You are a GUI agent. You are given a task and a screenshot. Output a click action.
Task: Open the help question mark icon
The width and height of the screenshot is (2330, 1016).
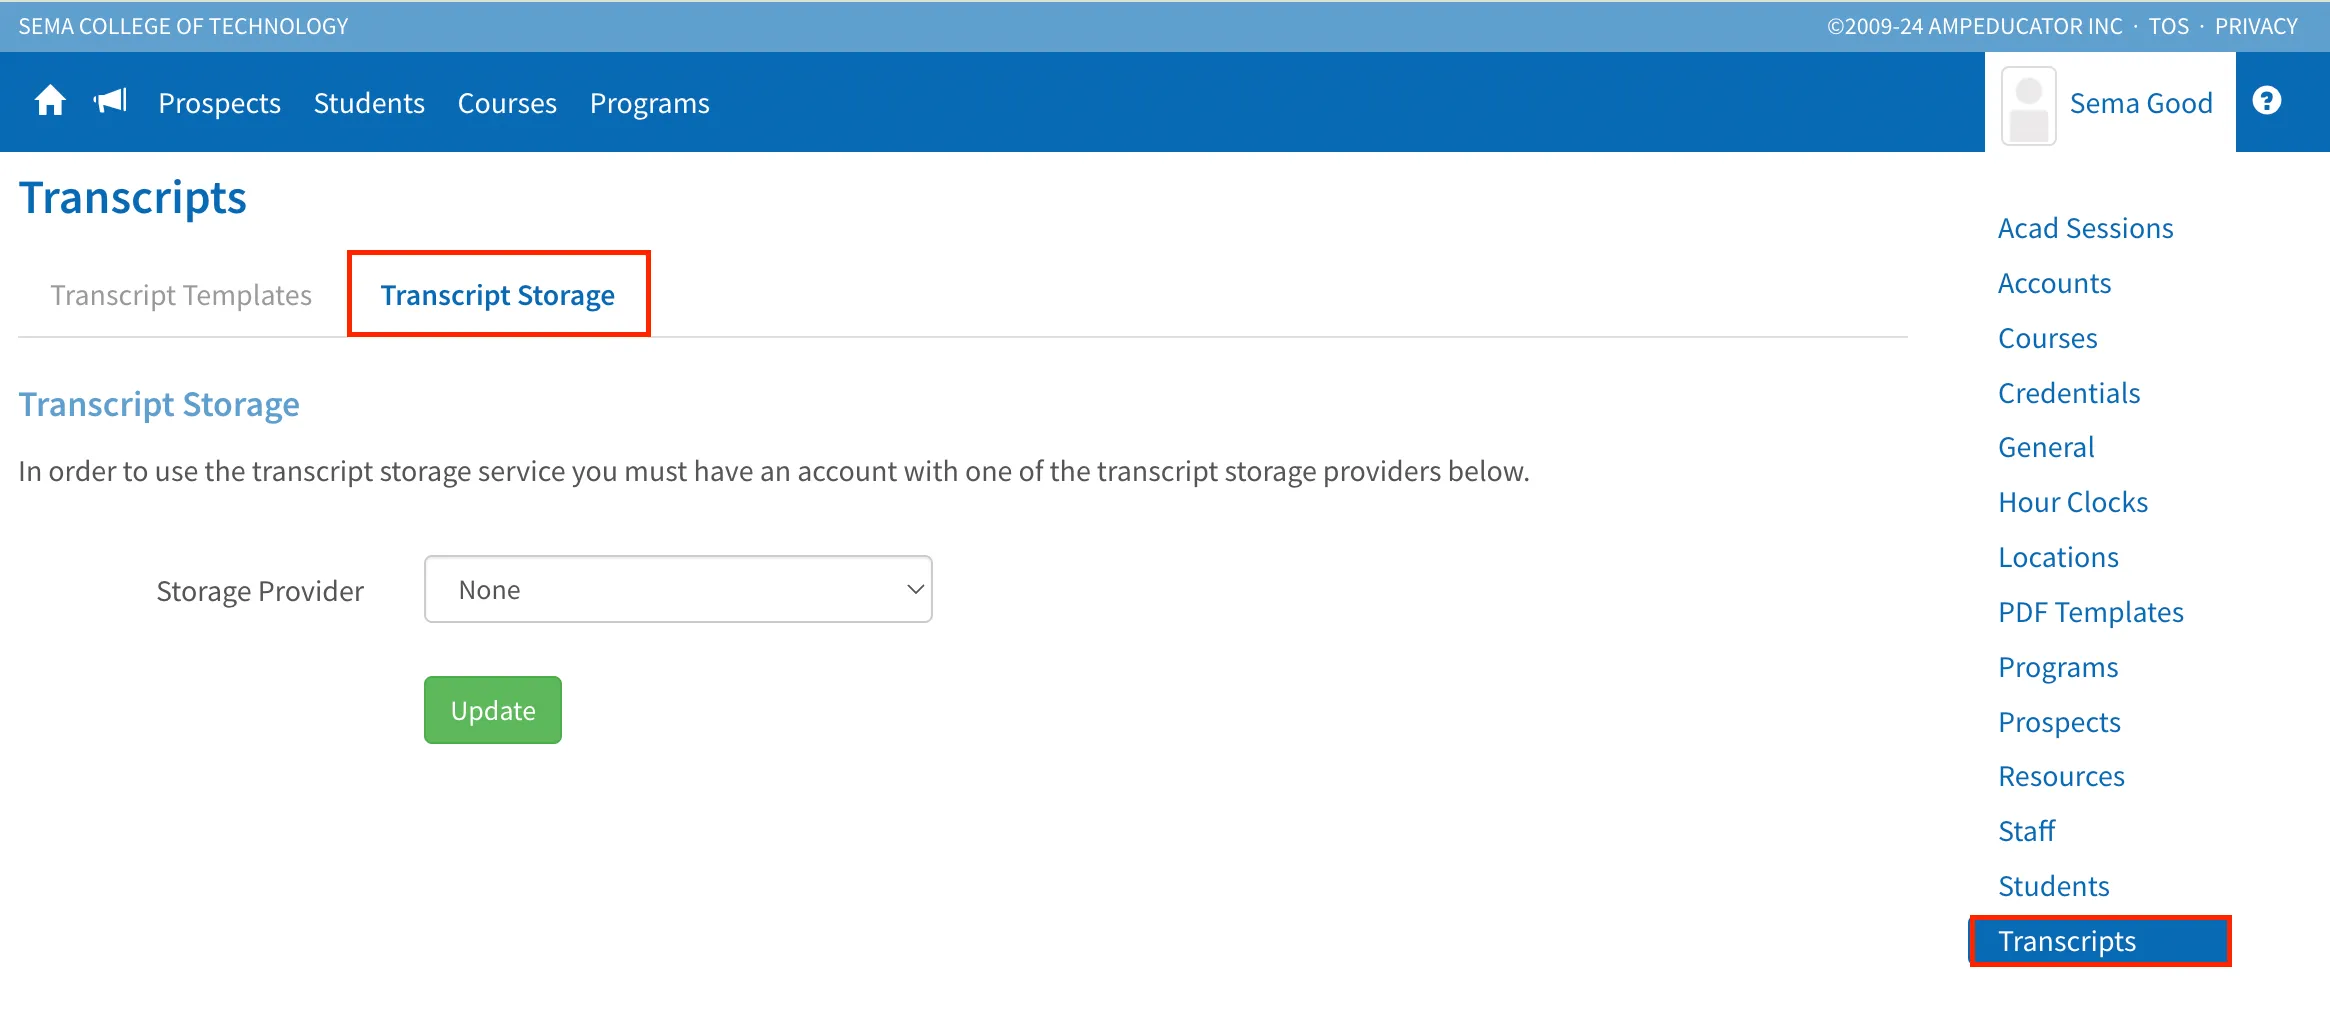(2266, 101)
